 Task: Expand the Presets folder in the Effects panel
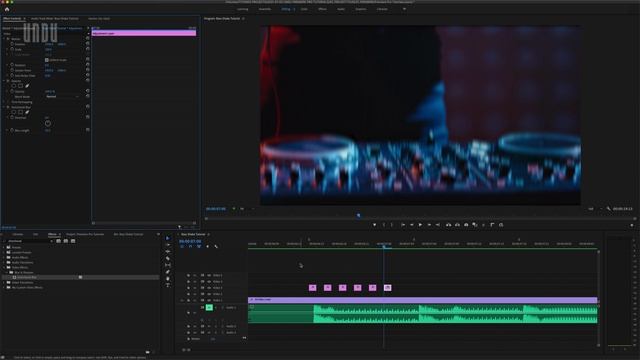point(4,247)
